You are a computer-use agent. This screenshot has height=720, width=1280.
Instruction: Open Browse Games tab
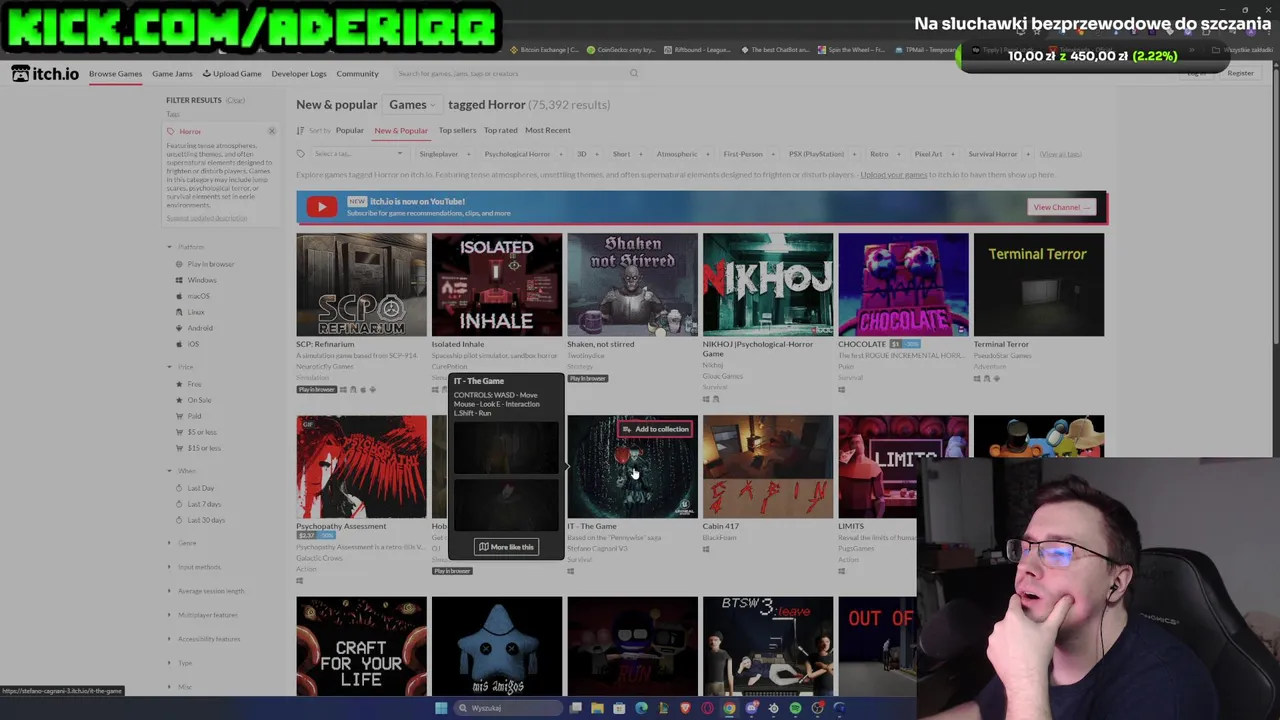115,73
